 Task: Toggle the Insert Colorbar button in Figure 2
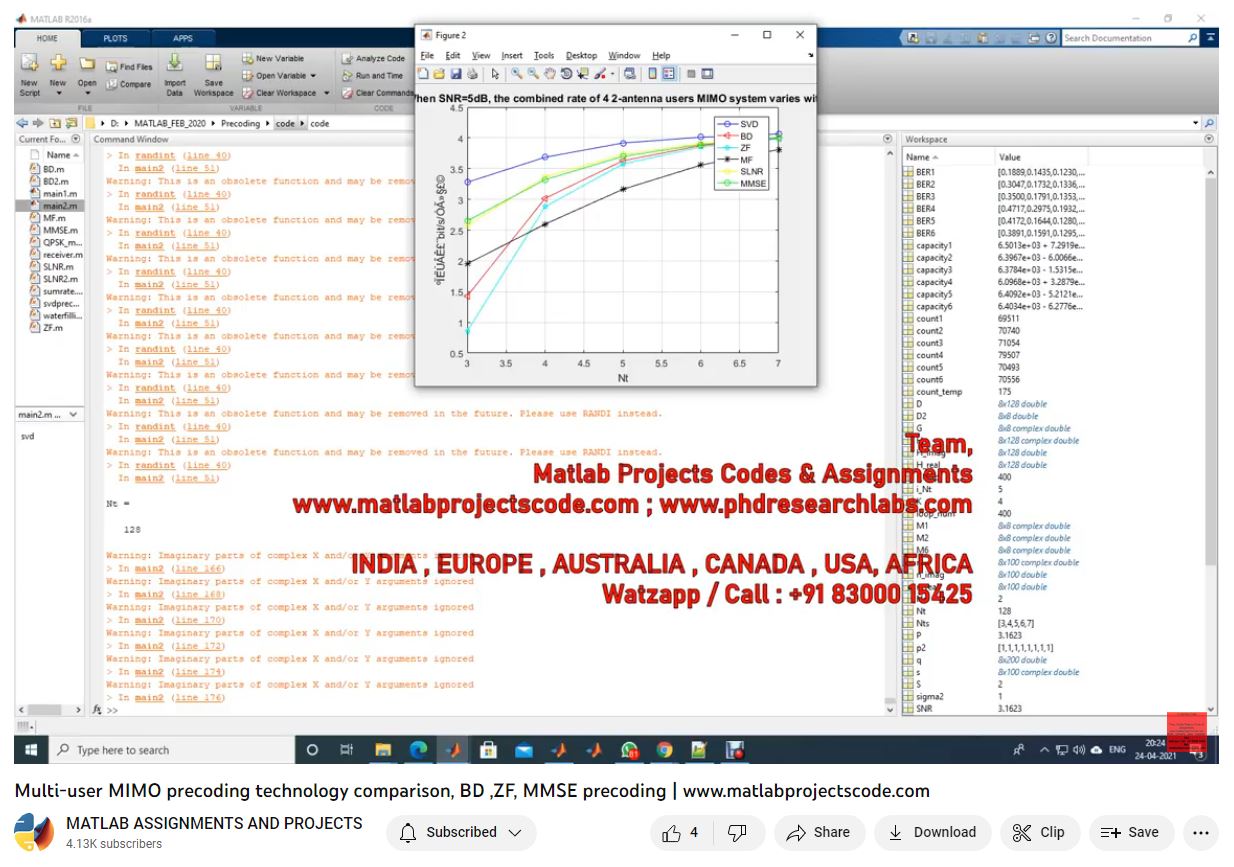[652, 74]
